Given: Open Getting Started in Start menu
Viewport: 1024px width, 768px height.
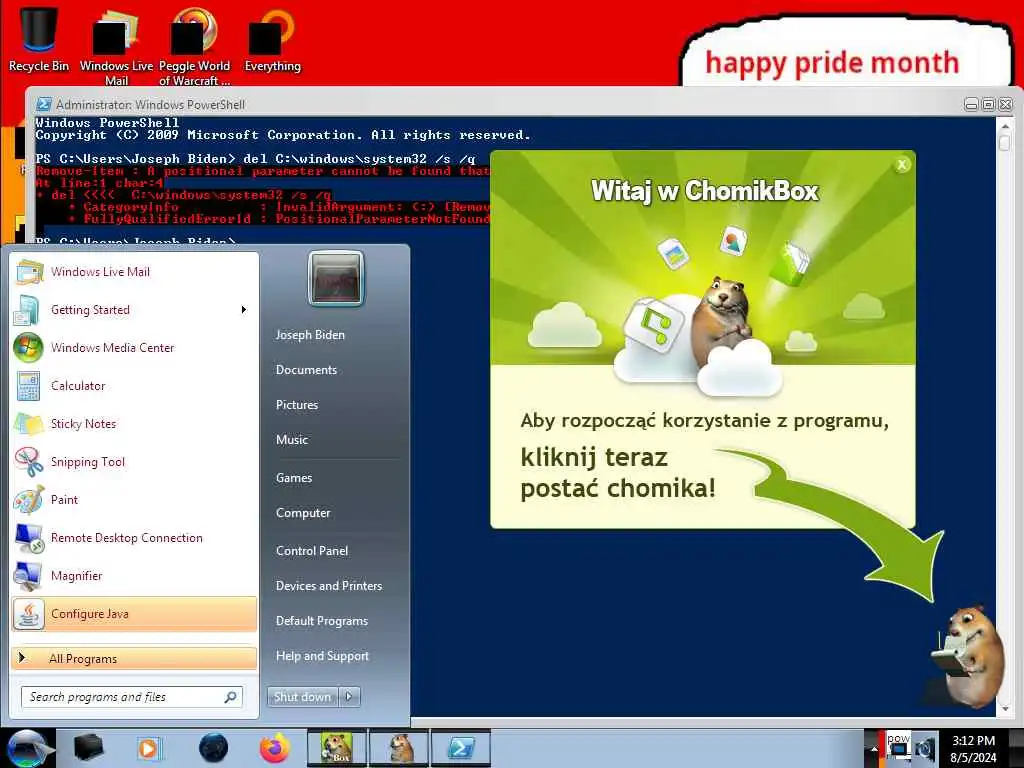Looking at the screenshot, I should [x=134, y=310].
